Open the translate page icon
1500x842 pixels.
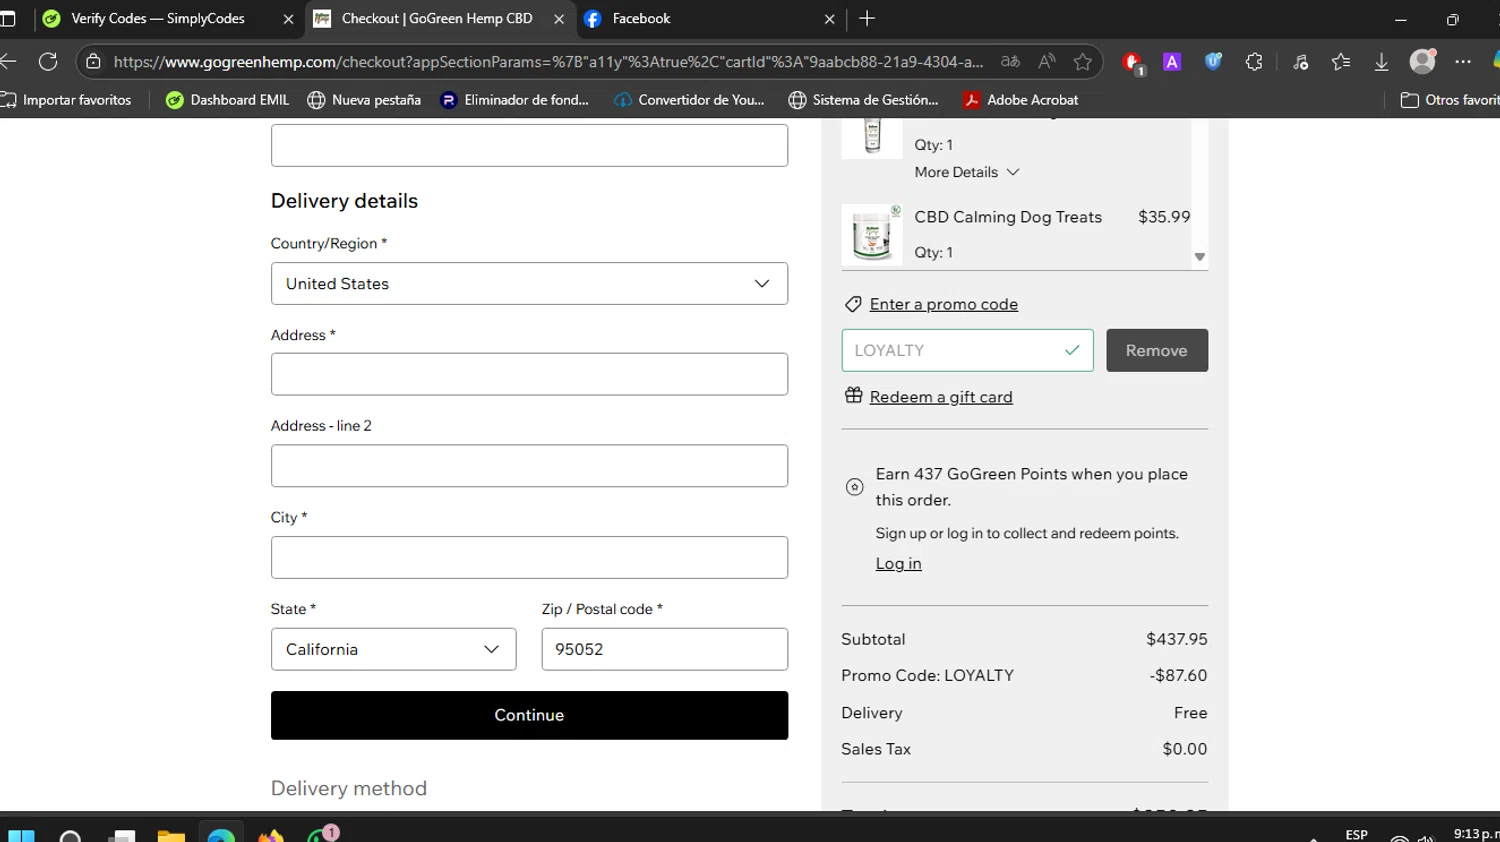(x=1010, y=62)
